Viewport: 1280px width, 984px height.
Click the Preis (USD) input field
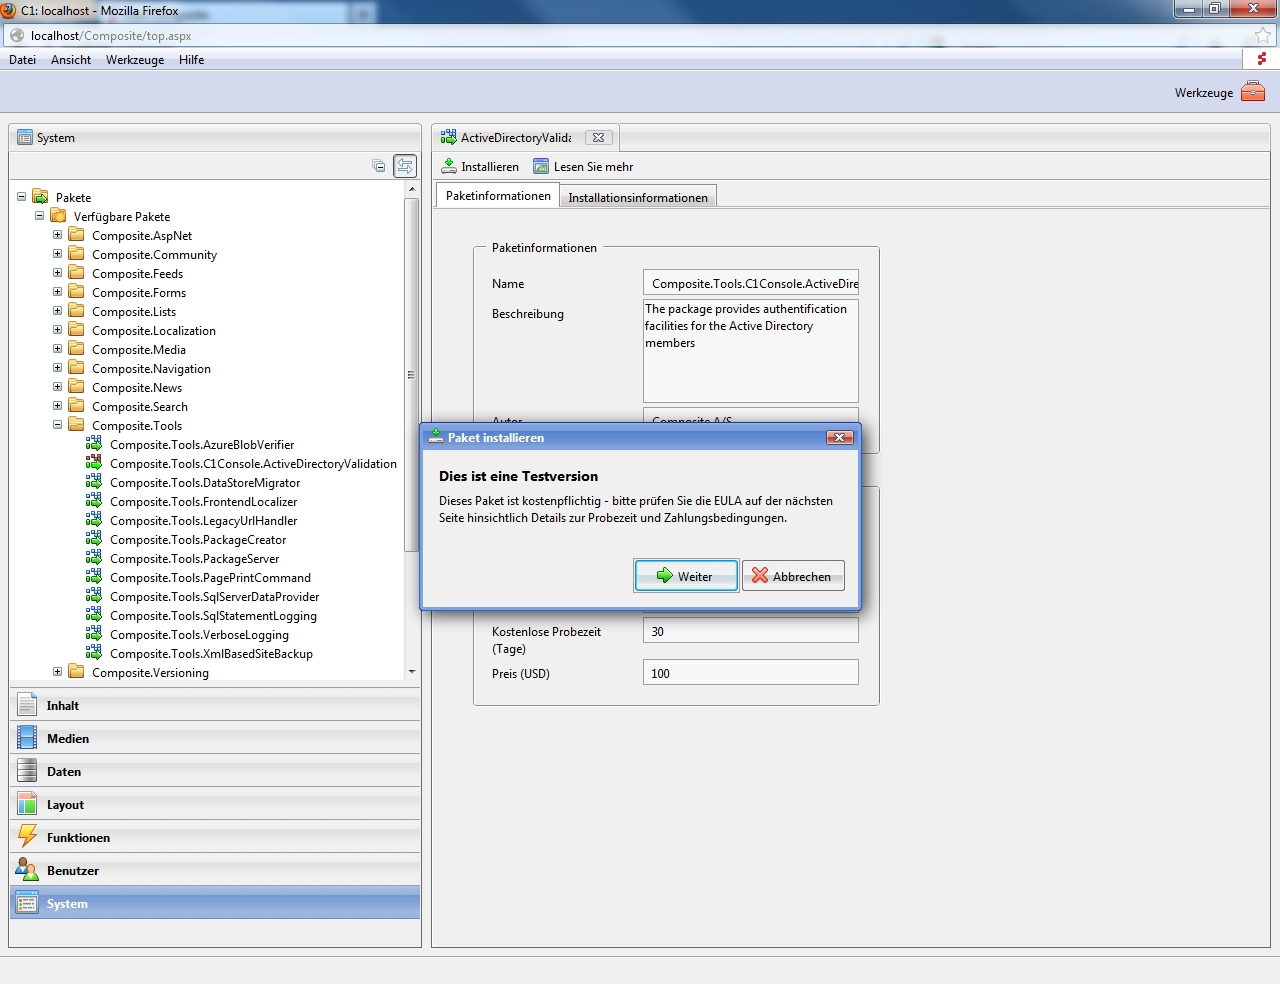[x=750, y=673]
